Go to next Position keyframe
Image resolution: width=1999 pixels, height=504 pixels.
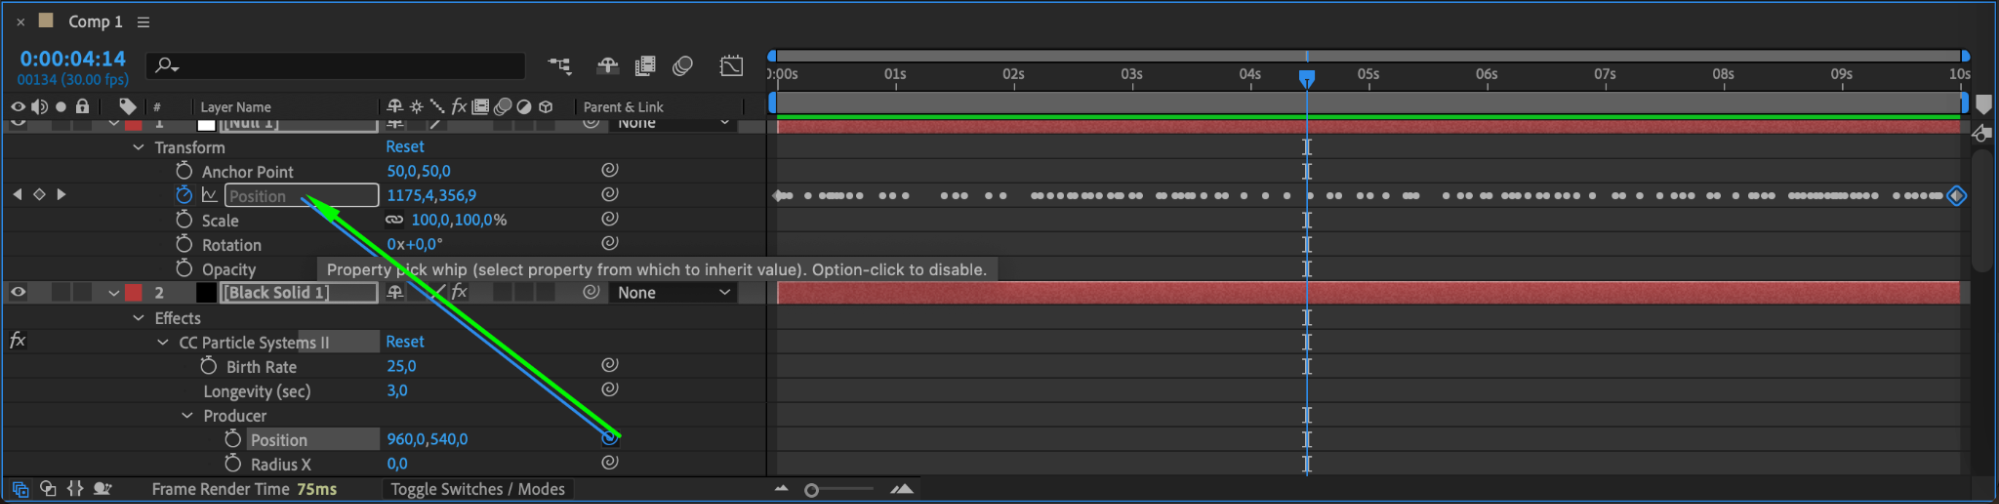click(61, 194)
